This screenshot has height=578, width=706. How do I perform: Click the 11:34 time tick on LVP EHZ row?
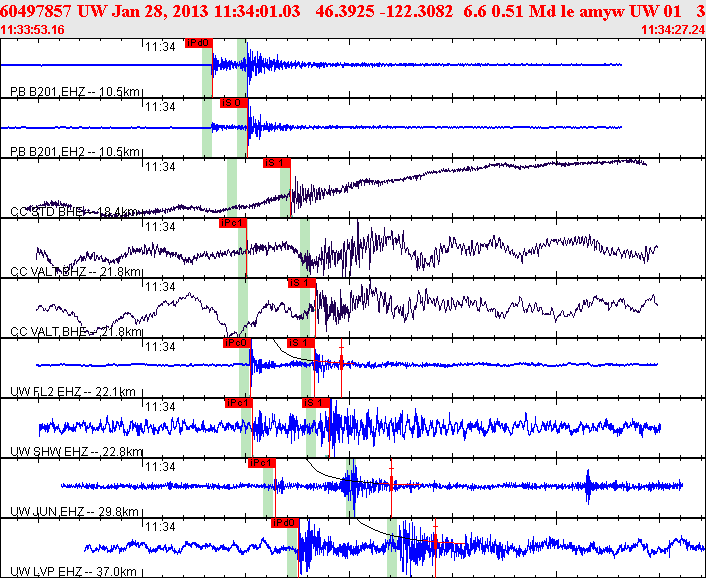coord(160,526)
